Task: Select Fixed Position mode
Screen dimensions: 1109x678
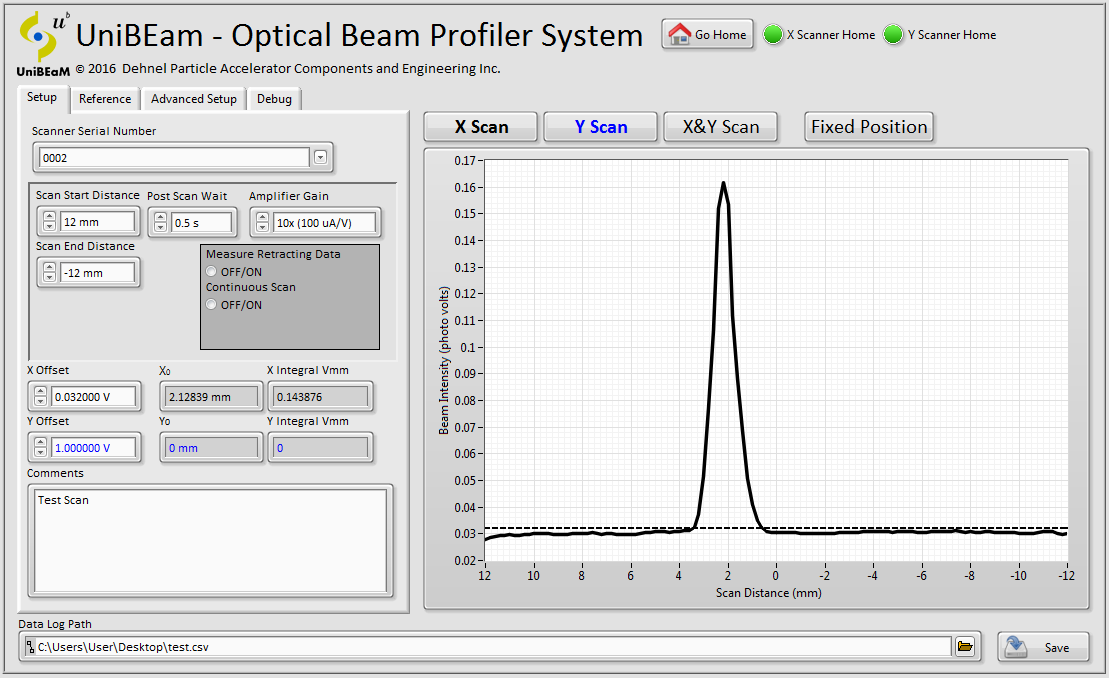Action: pyautogui.click(x=868, y=127)
